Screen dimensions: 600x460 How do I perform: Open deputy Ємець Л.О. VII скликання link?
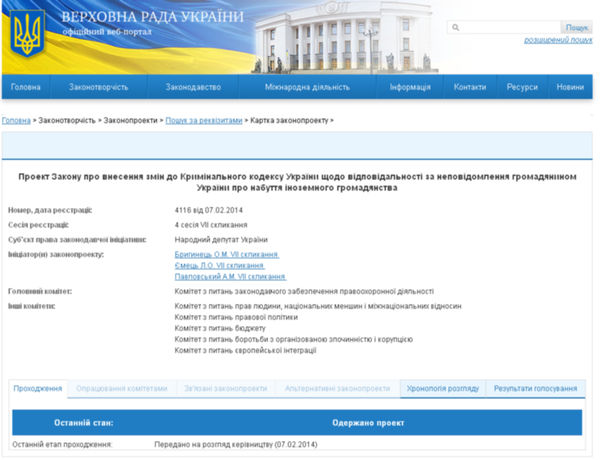220,266
